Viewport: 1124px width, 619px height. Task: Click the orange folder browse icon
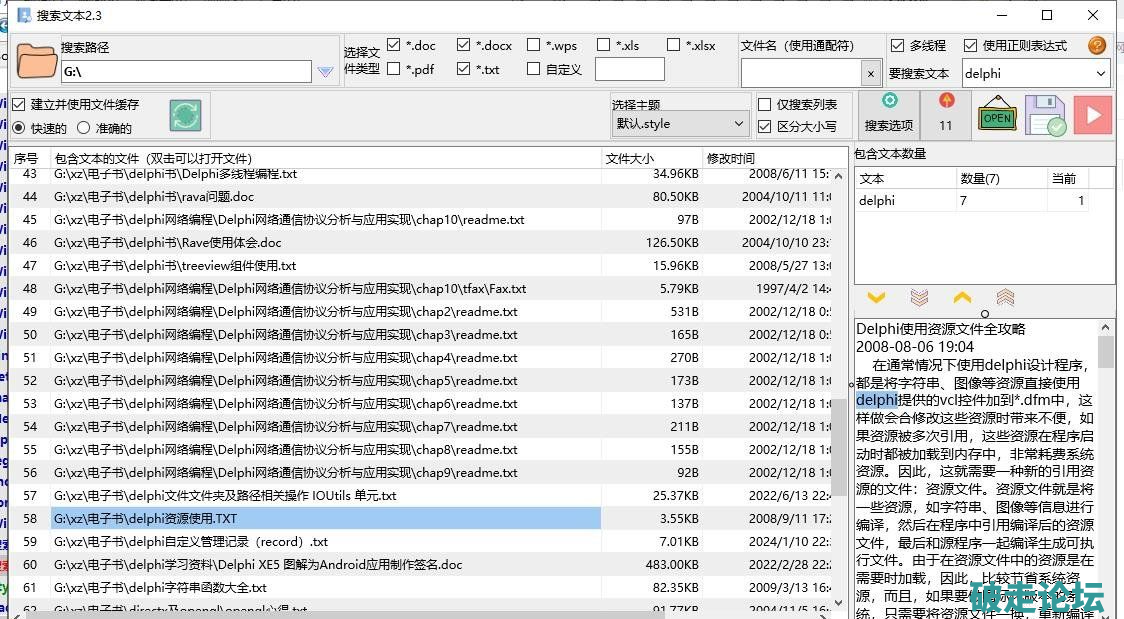(x=37, y=61)
